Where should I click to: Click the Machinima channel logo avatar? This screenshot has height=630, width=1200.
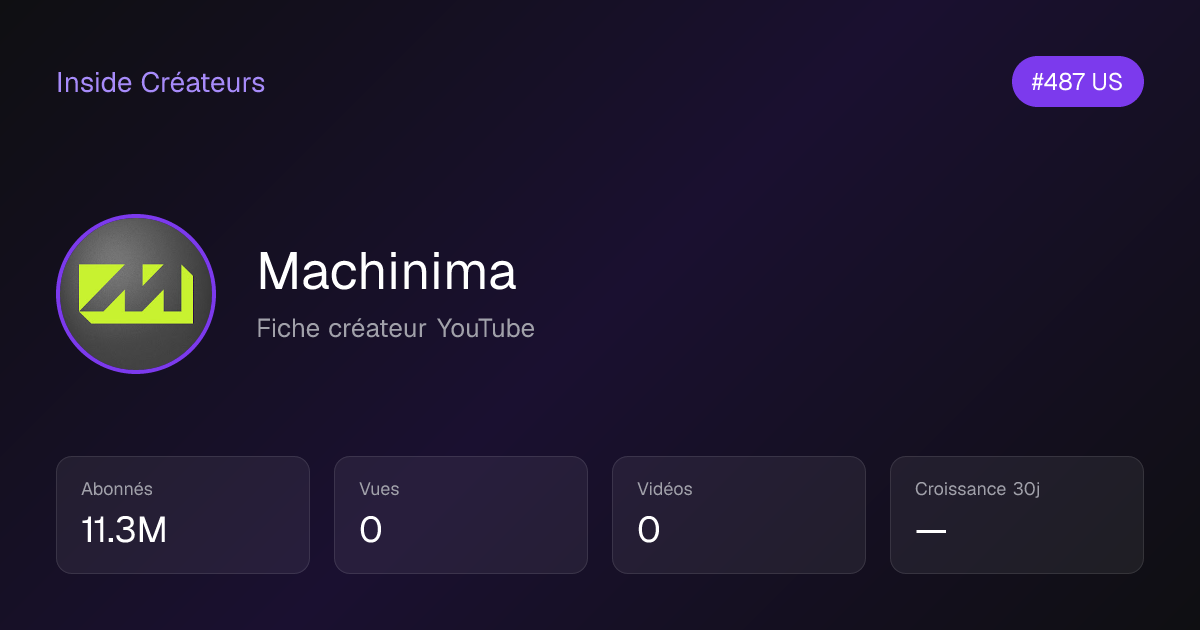click(136, 294)
